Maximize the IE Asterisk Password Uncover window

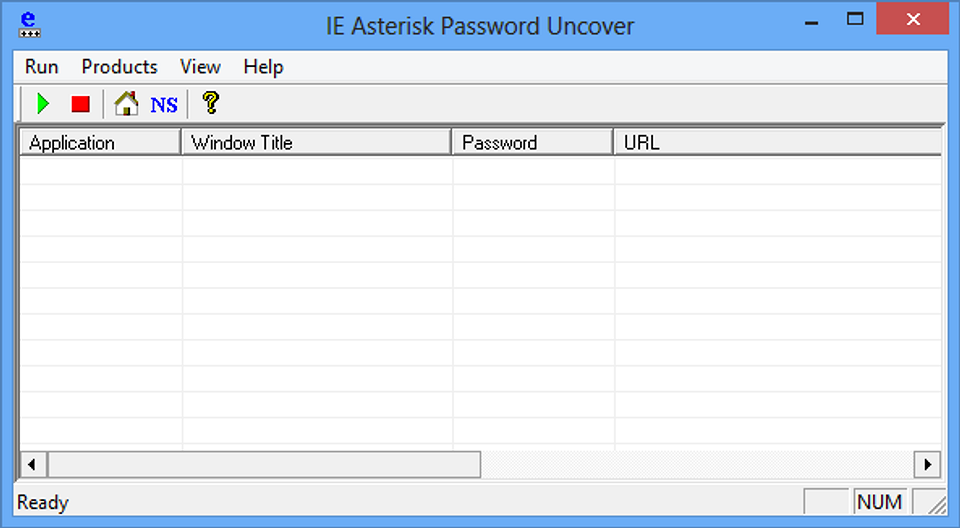[855, 20]
